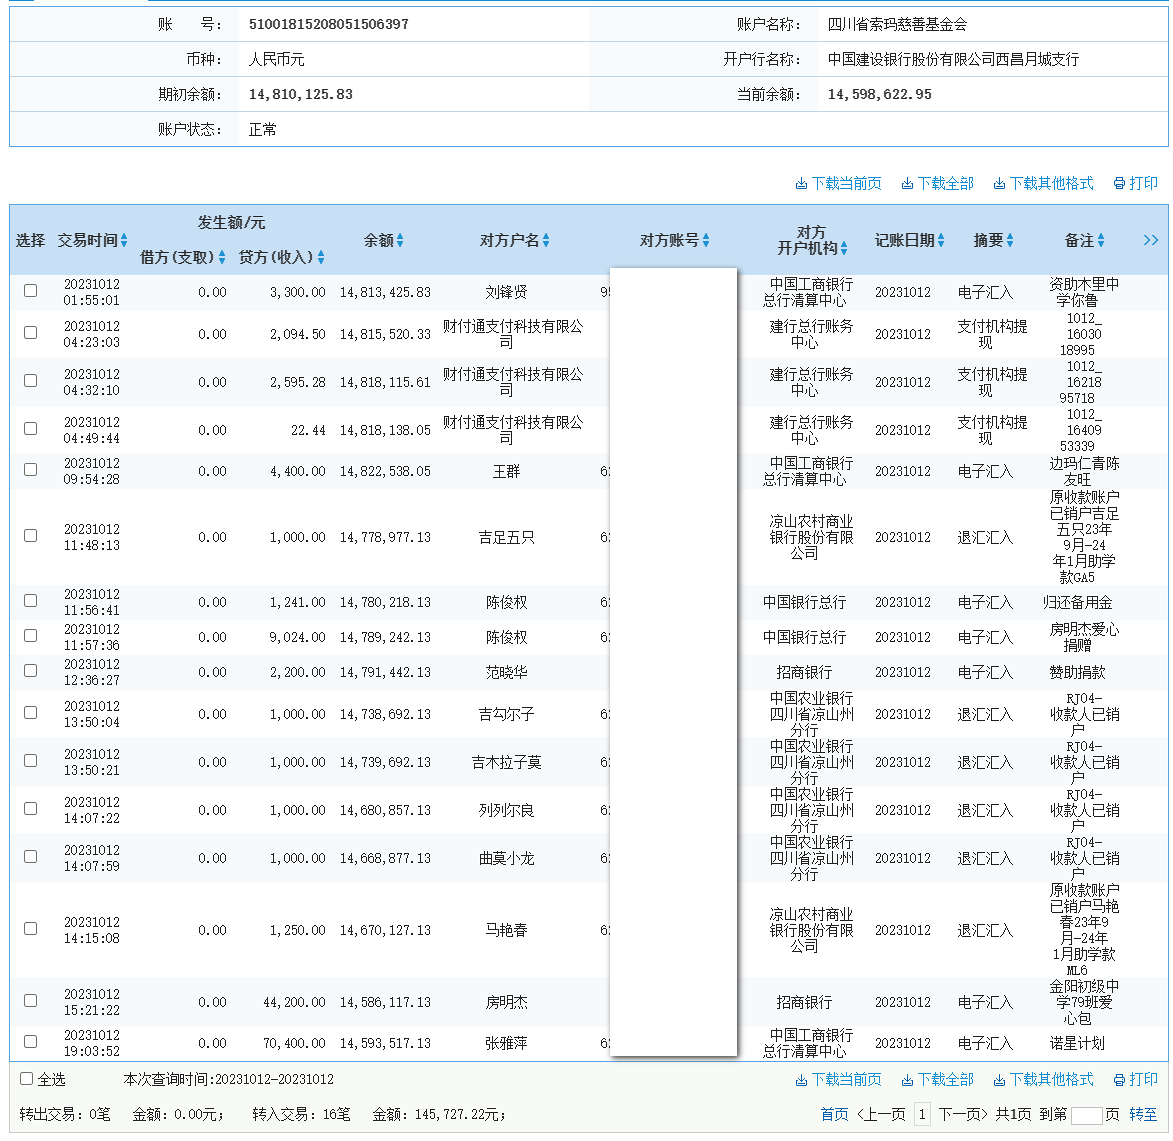1173x1141 pixels.
Task: Tick the 范晓华 row checkbox
Action: (31, 670)
